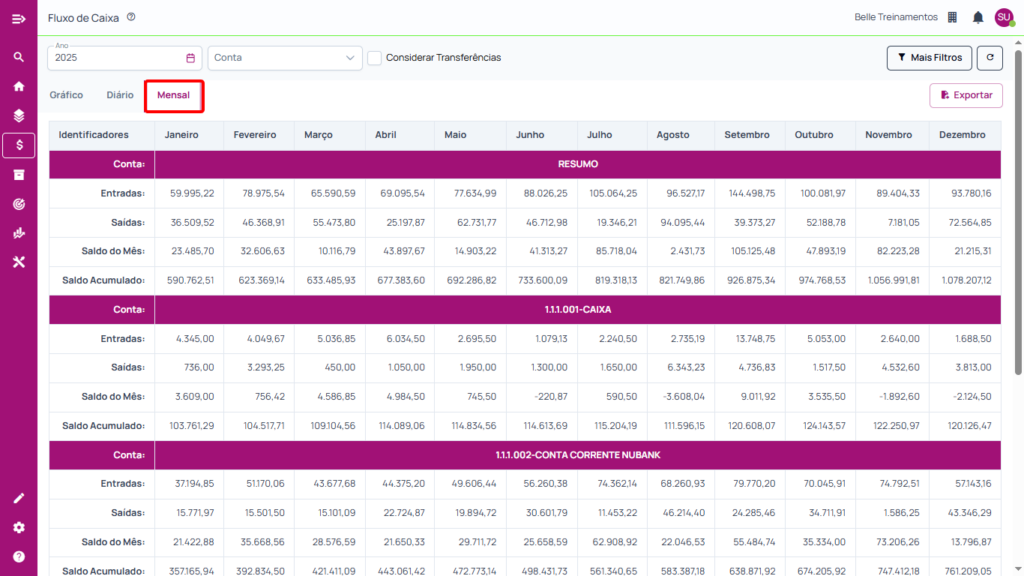
Task: Open search from the magnifier sidebar icon
Action: click(x=18, y=57)
